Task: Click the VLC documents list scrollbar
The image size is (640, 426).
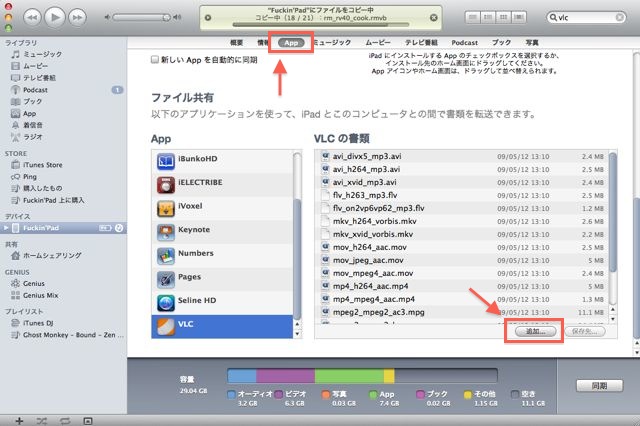Action: pos(613,212)
